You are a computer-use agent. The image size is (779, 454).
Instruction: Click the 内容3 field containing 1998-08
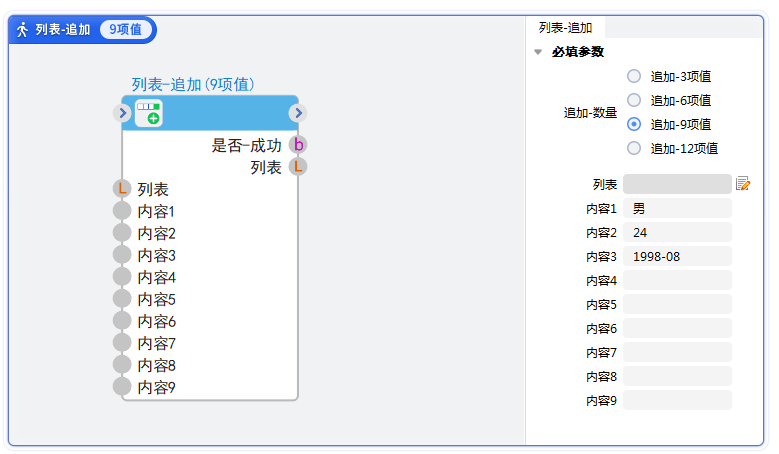(677, 256)
